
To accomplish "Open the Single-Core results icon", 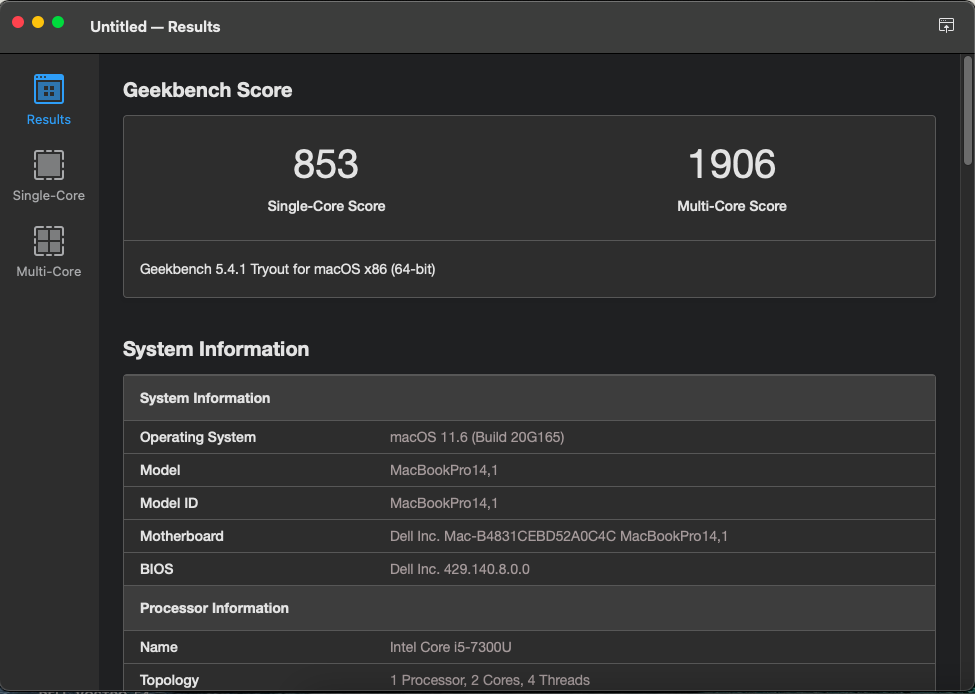I will 49,165.
